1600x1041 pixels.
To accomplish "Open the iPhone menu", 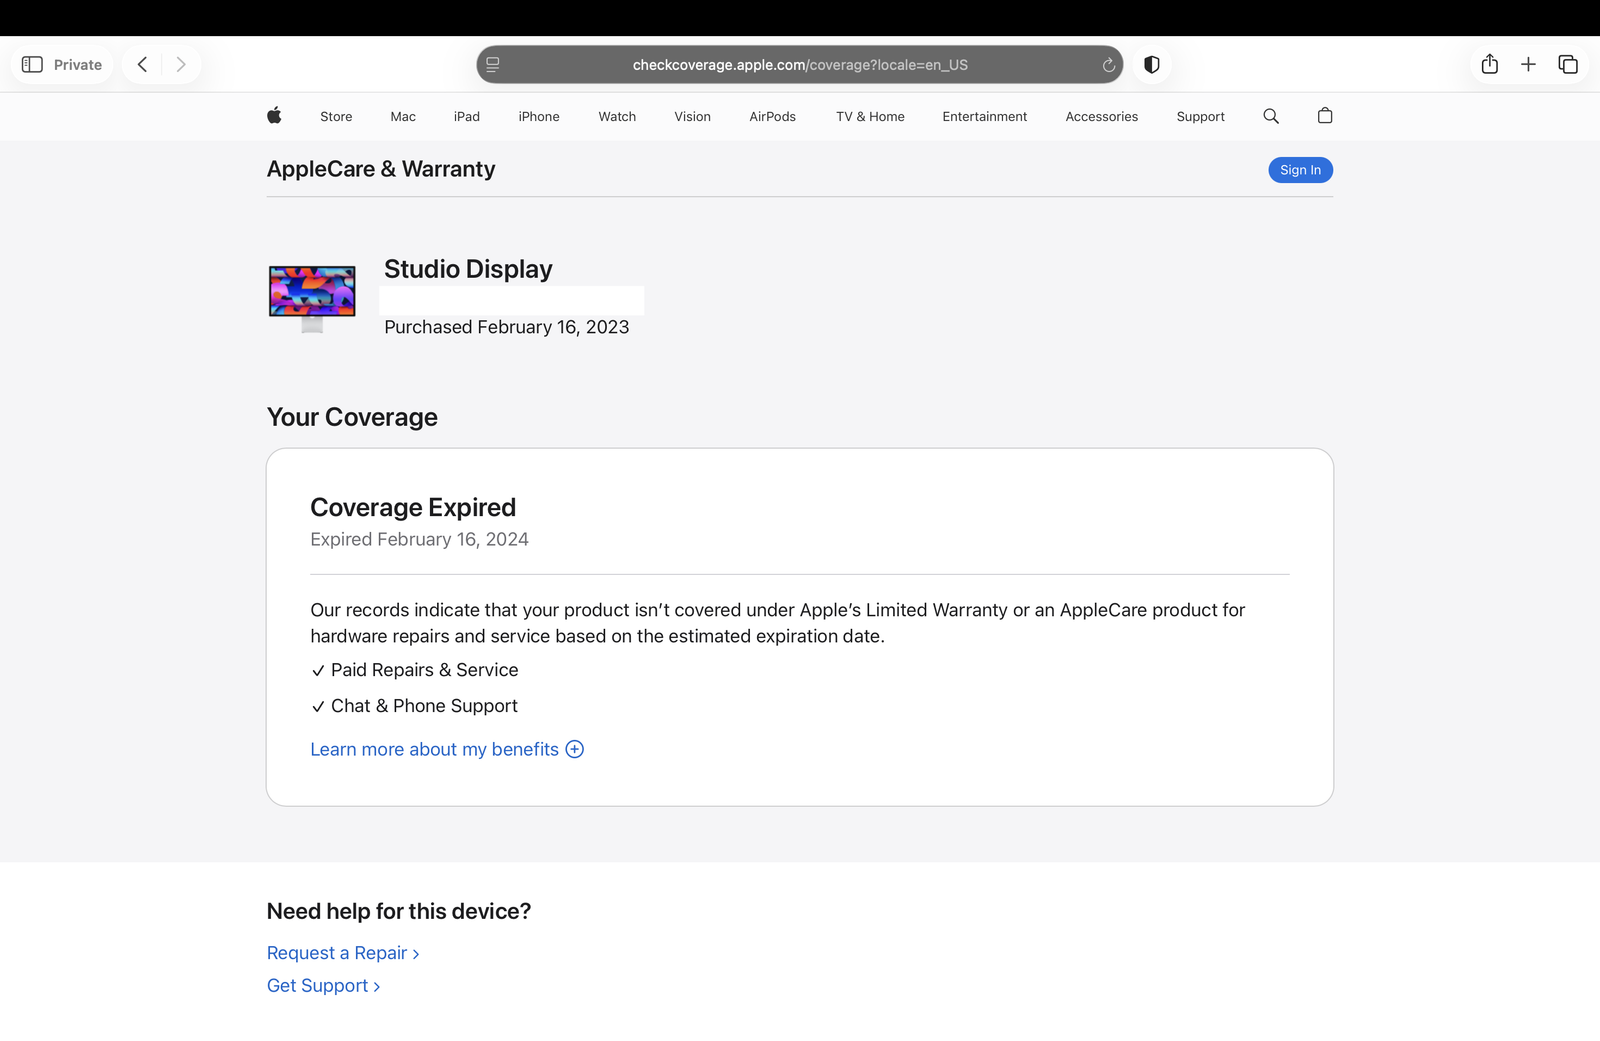I will click(539, 117).
